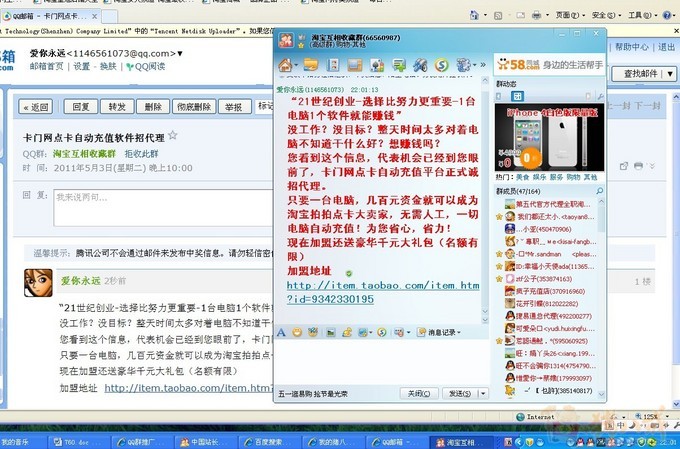
Task: Click the yellow figure gift icon in input toolbar
Action: (x=347, y=332)
